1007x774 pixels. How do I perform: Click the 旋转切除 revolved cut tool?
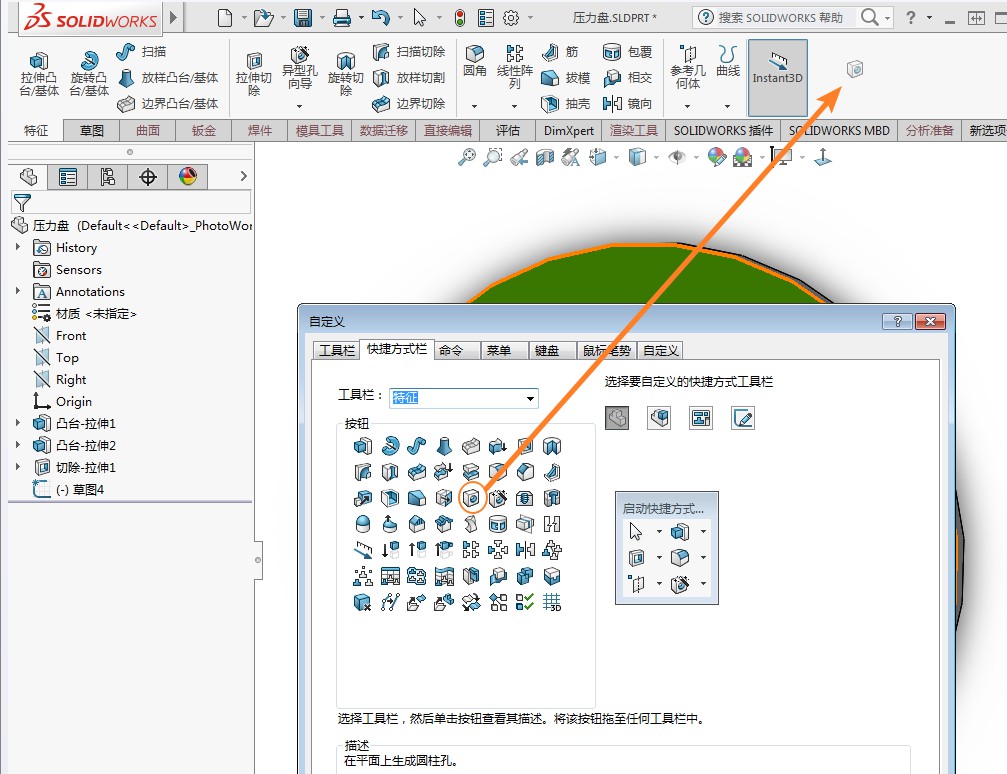tap(346, 74)
